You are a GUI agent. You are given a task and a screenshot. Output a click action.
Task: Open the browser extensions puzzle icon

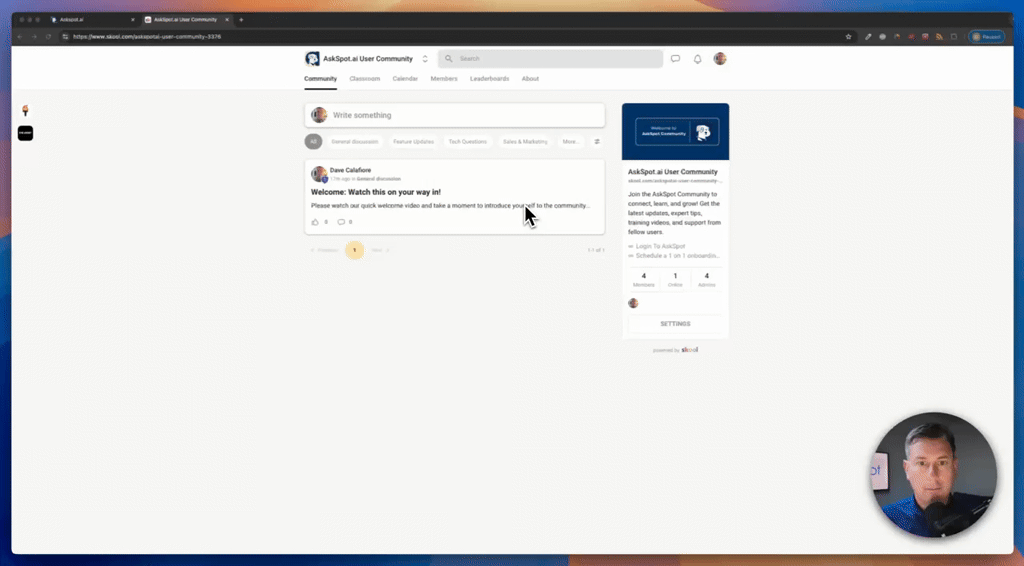(x=953, y=37)
